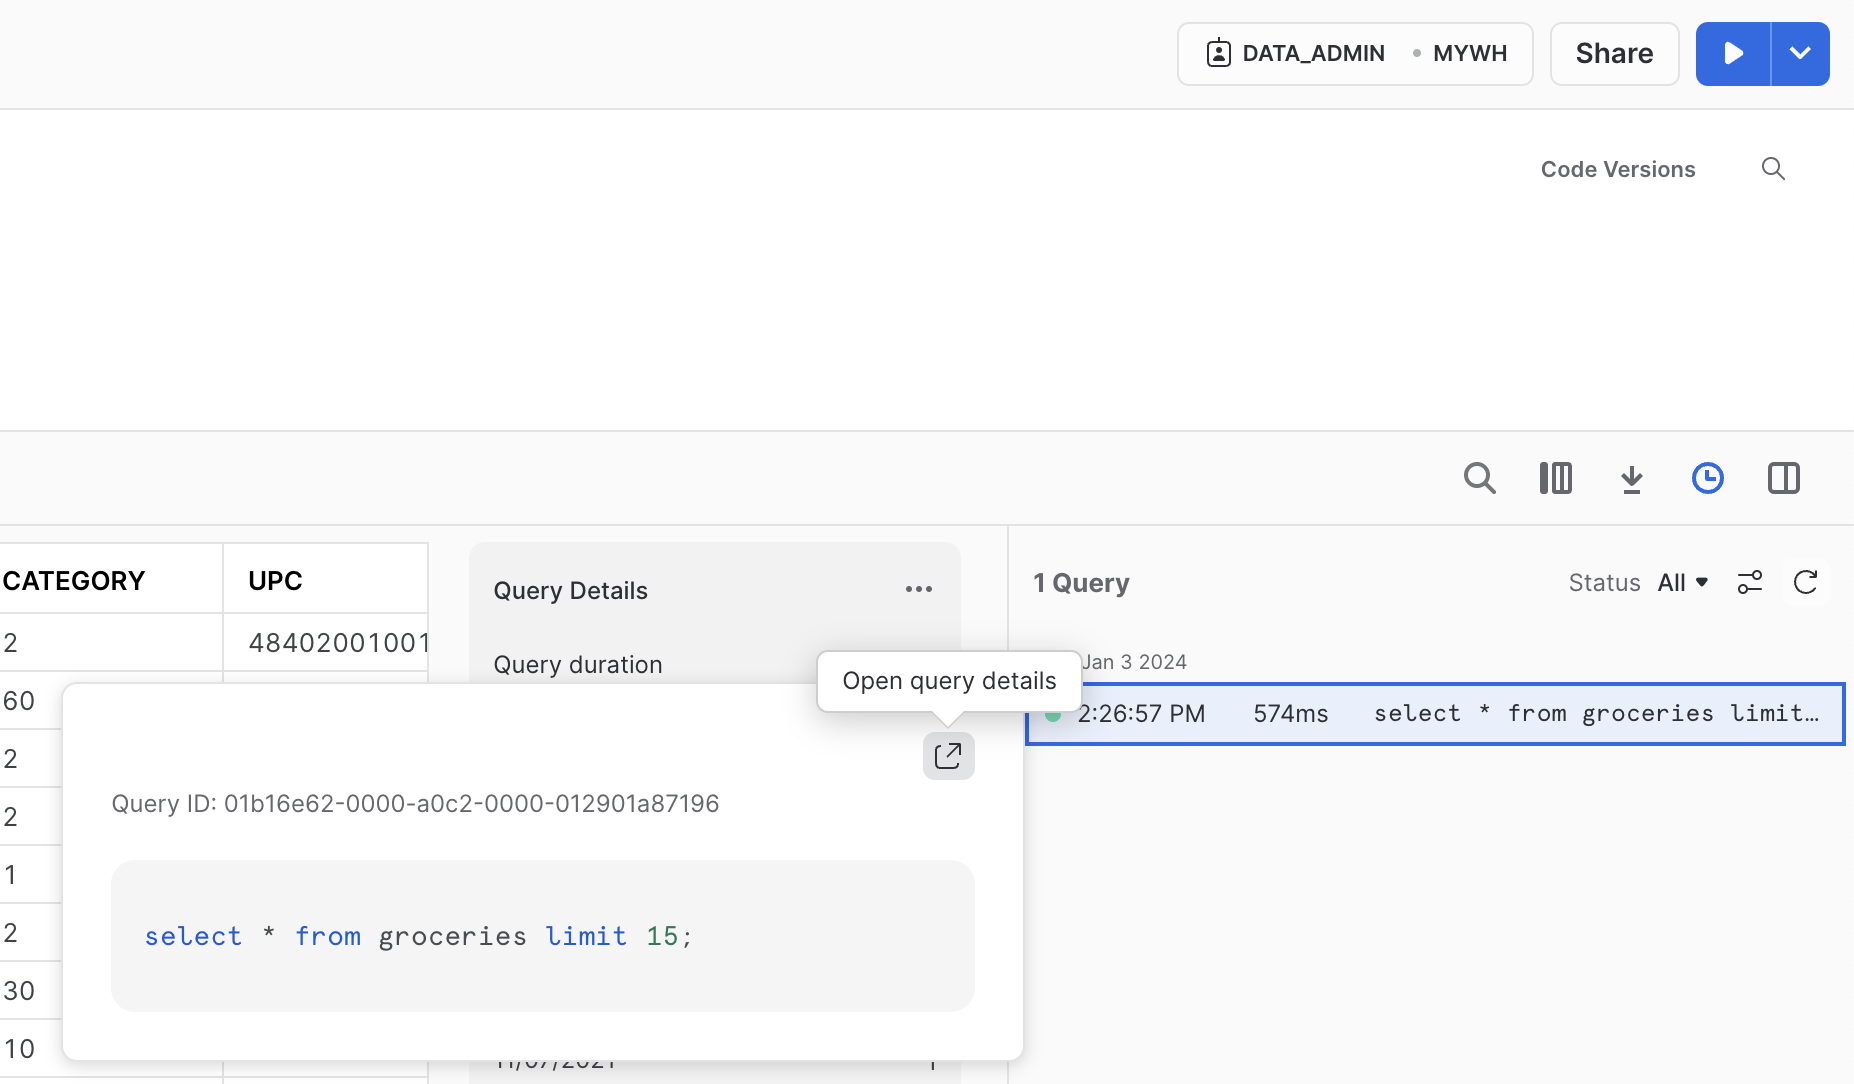Open query history via the clock icon
The width and height of the screenshot is (1854, 1084).
tap(1708, 478)
